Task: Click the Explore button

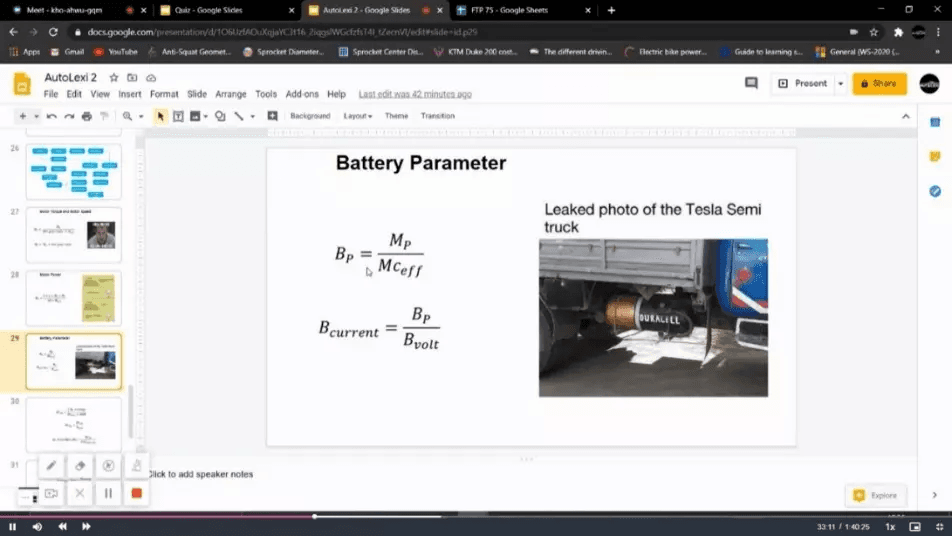Action: tap(876, 495)
